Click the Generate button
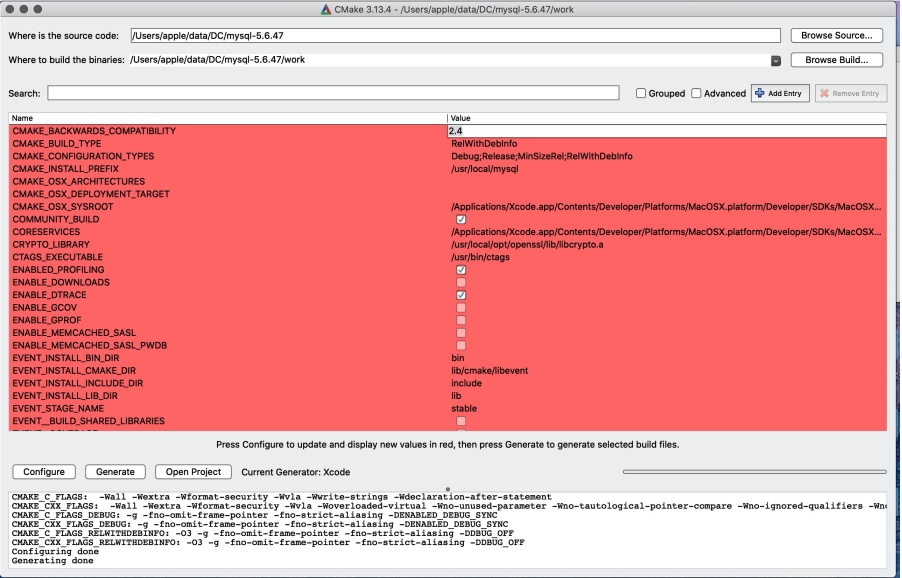Screen dimensions: 902x578 click(115, 472)
